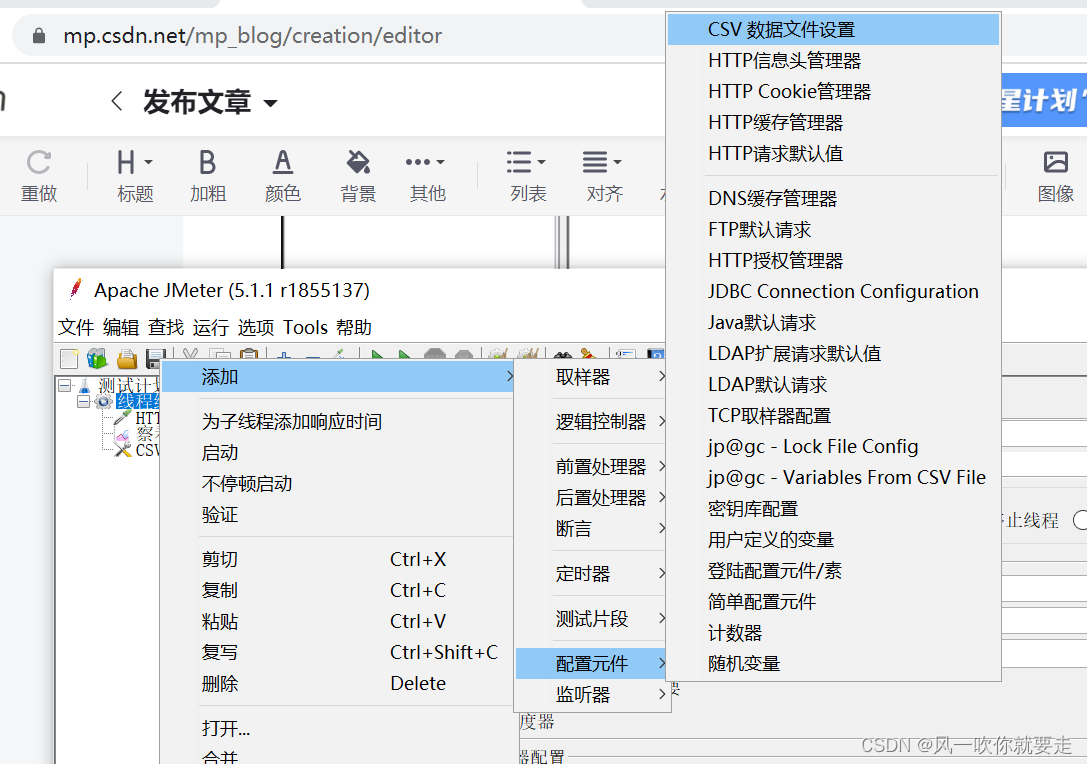Collapse the 测试计划 tree node
The height and width of the screenshot is (764, 1087).
tap(64, 385)
